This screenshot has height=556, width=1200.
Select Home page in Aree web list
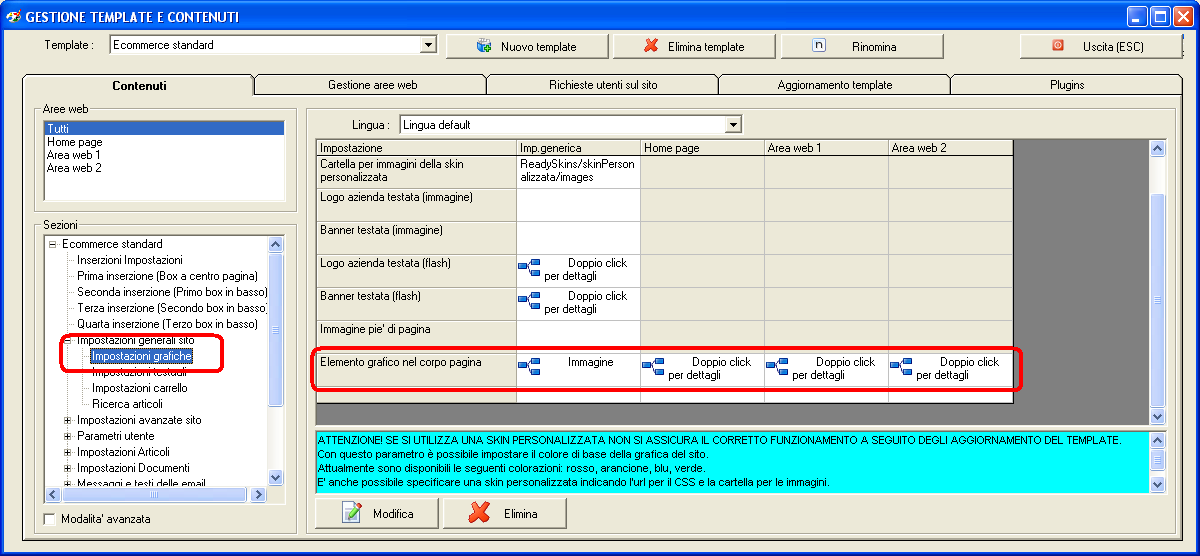coord(164,142)
